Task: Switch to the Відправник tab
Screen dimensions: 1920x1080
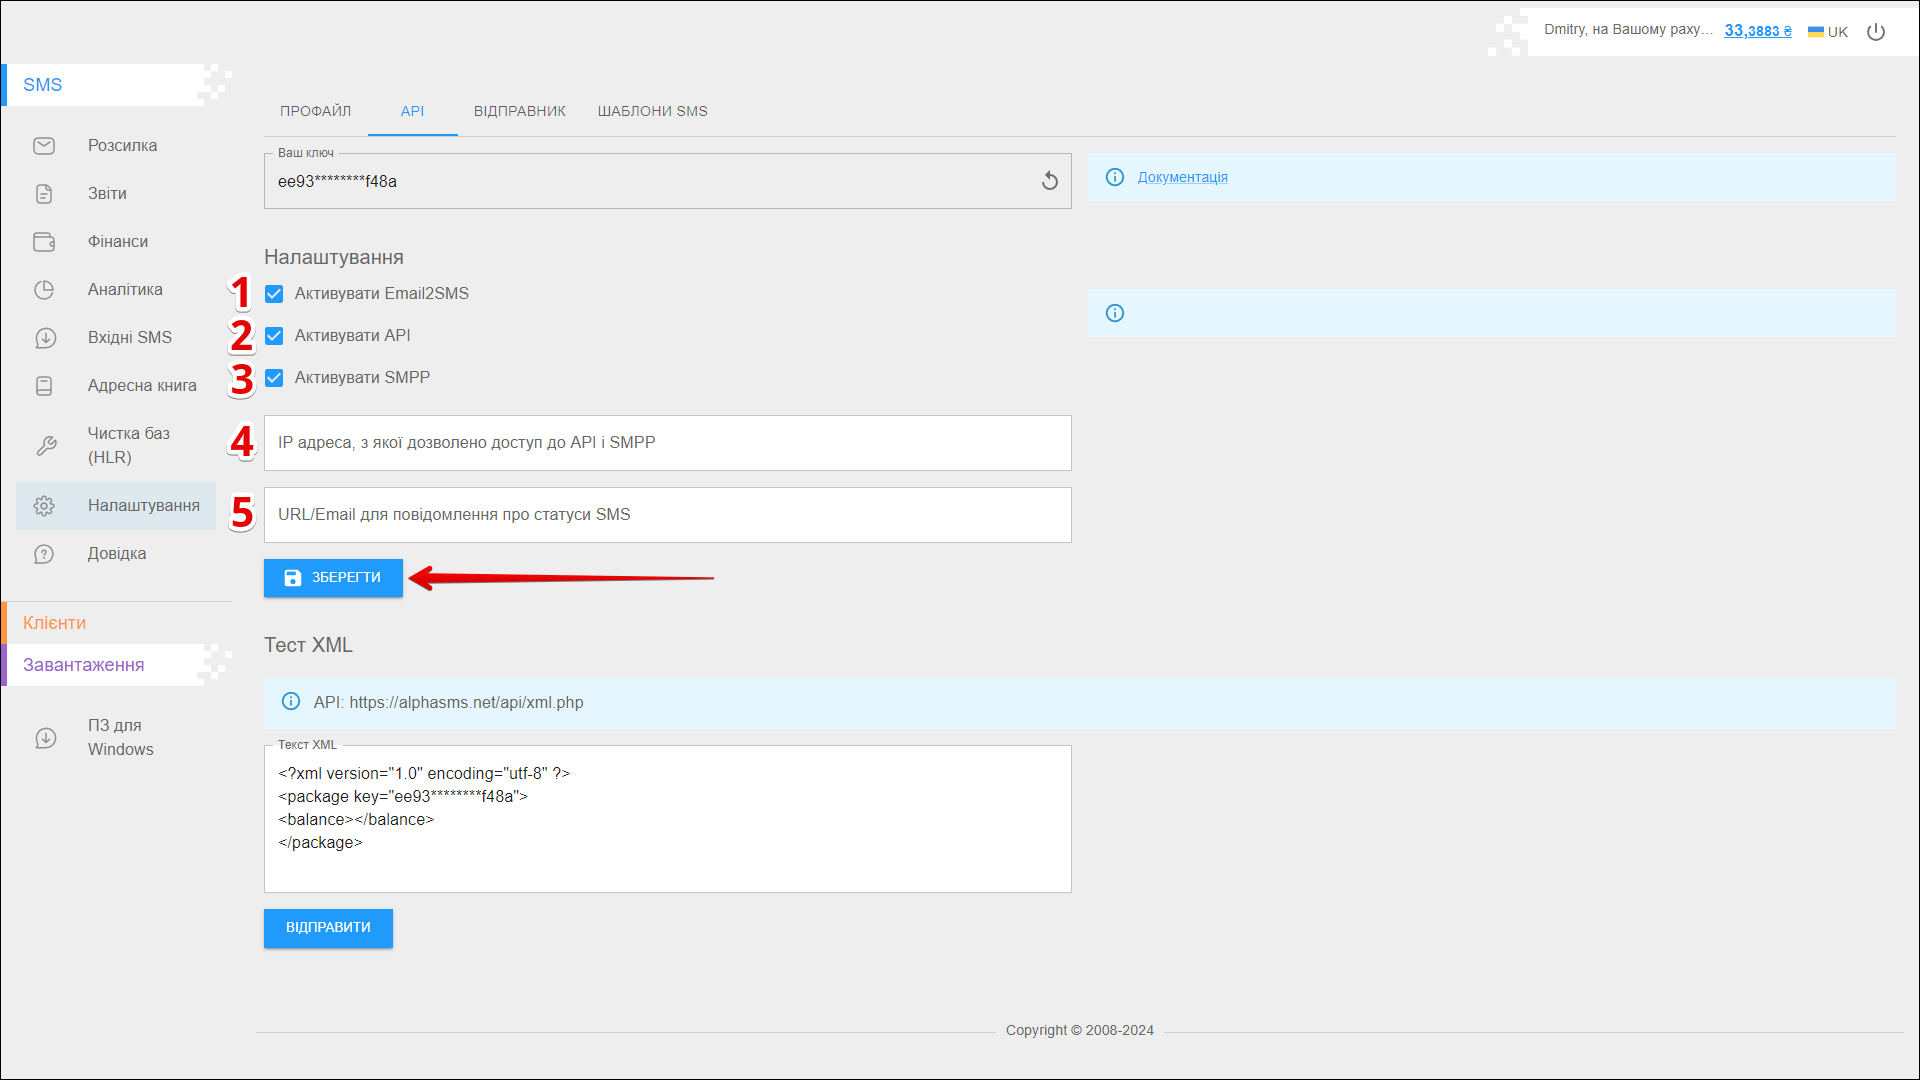Action: (519, 111)
